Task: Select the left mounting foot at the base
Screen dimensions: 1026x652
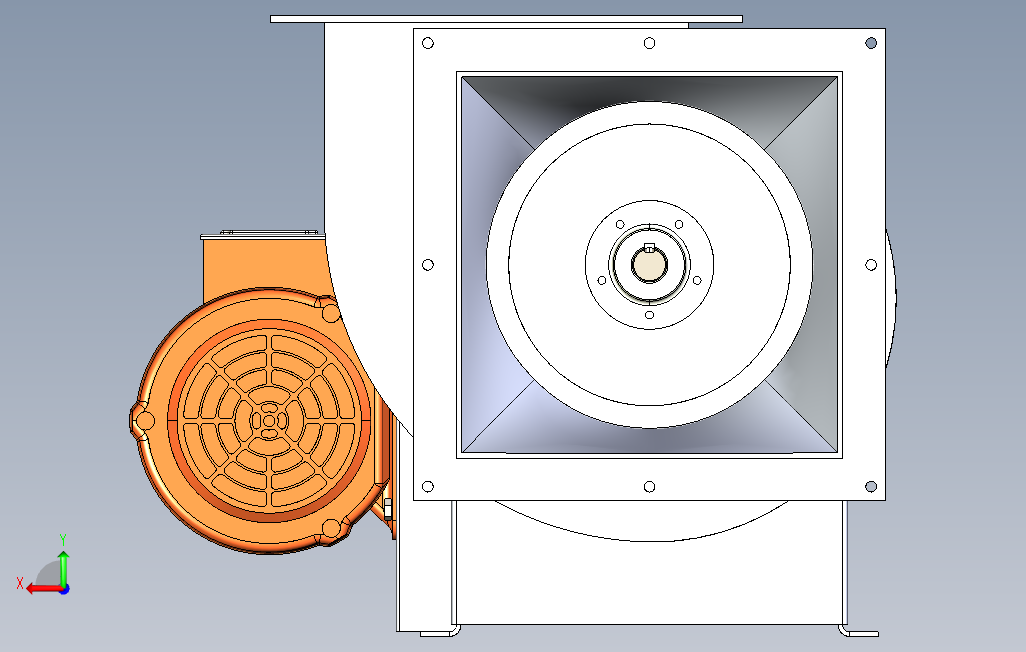Action: point(440,632)
